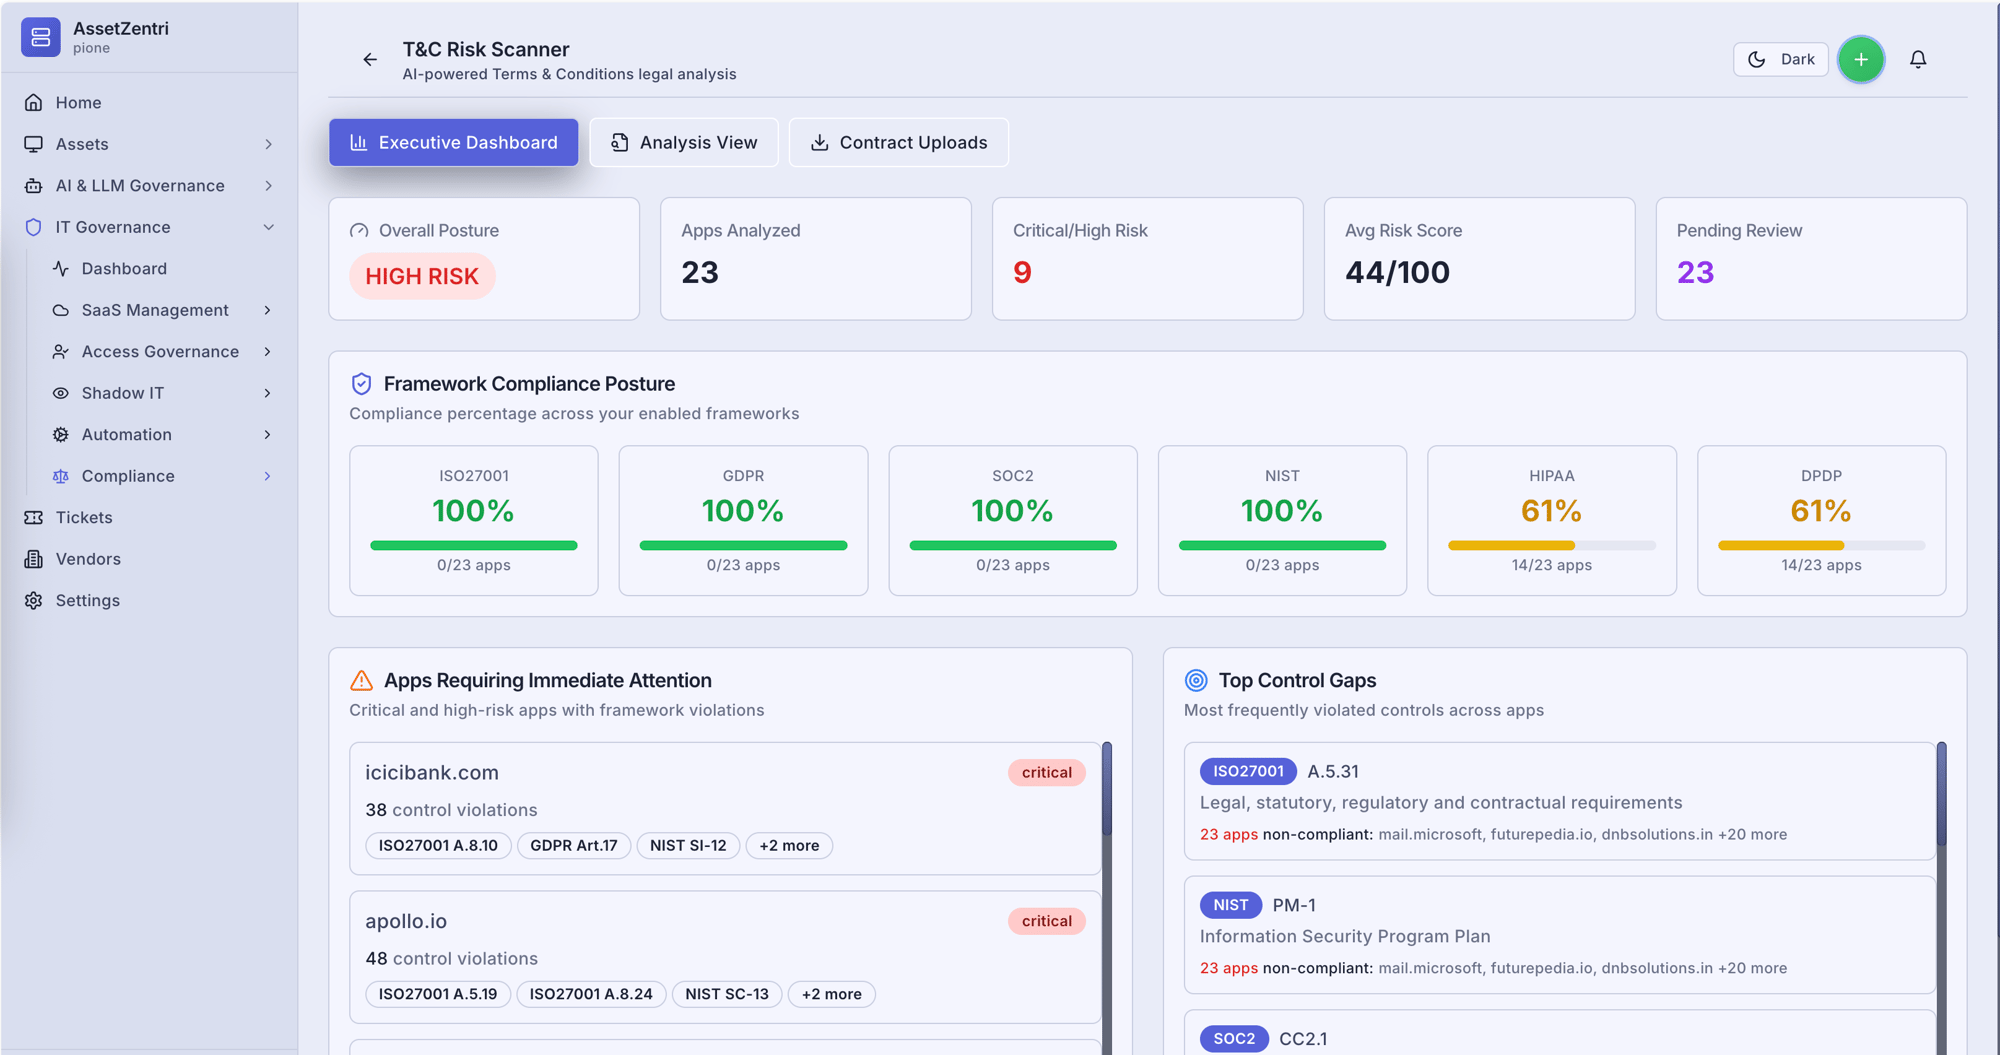The image size is (2000, 1055).
Task: Click the ISO27001 100% progress bar
Action: [474, 546]
